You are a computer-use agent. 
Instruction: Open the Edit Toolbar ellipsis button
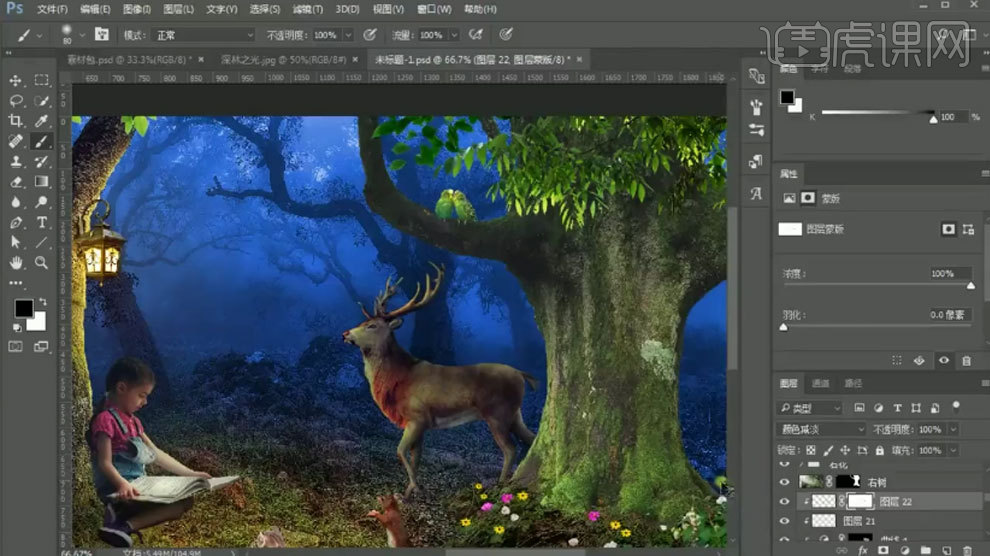point(15,283)
